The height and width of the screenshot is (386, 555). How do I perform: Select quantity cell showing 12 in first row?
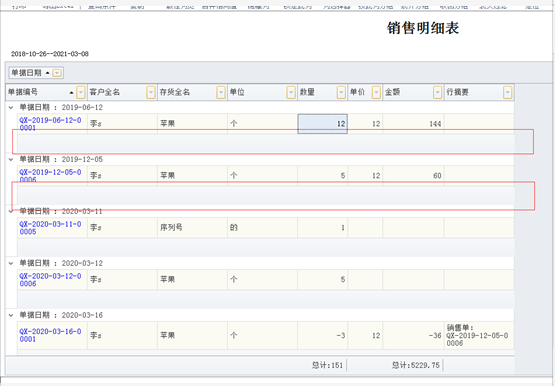(322, 124)
